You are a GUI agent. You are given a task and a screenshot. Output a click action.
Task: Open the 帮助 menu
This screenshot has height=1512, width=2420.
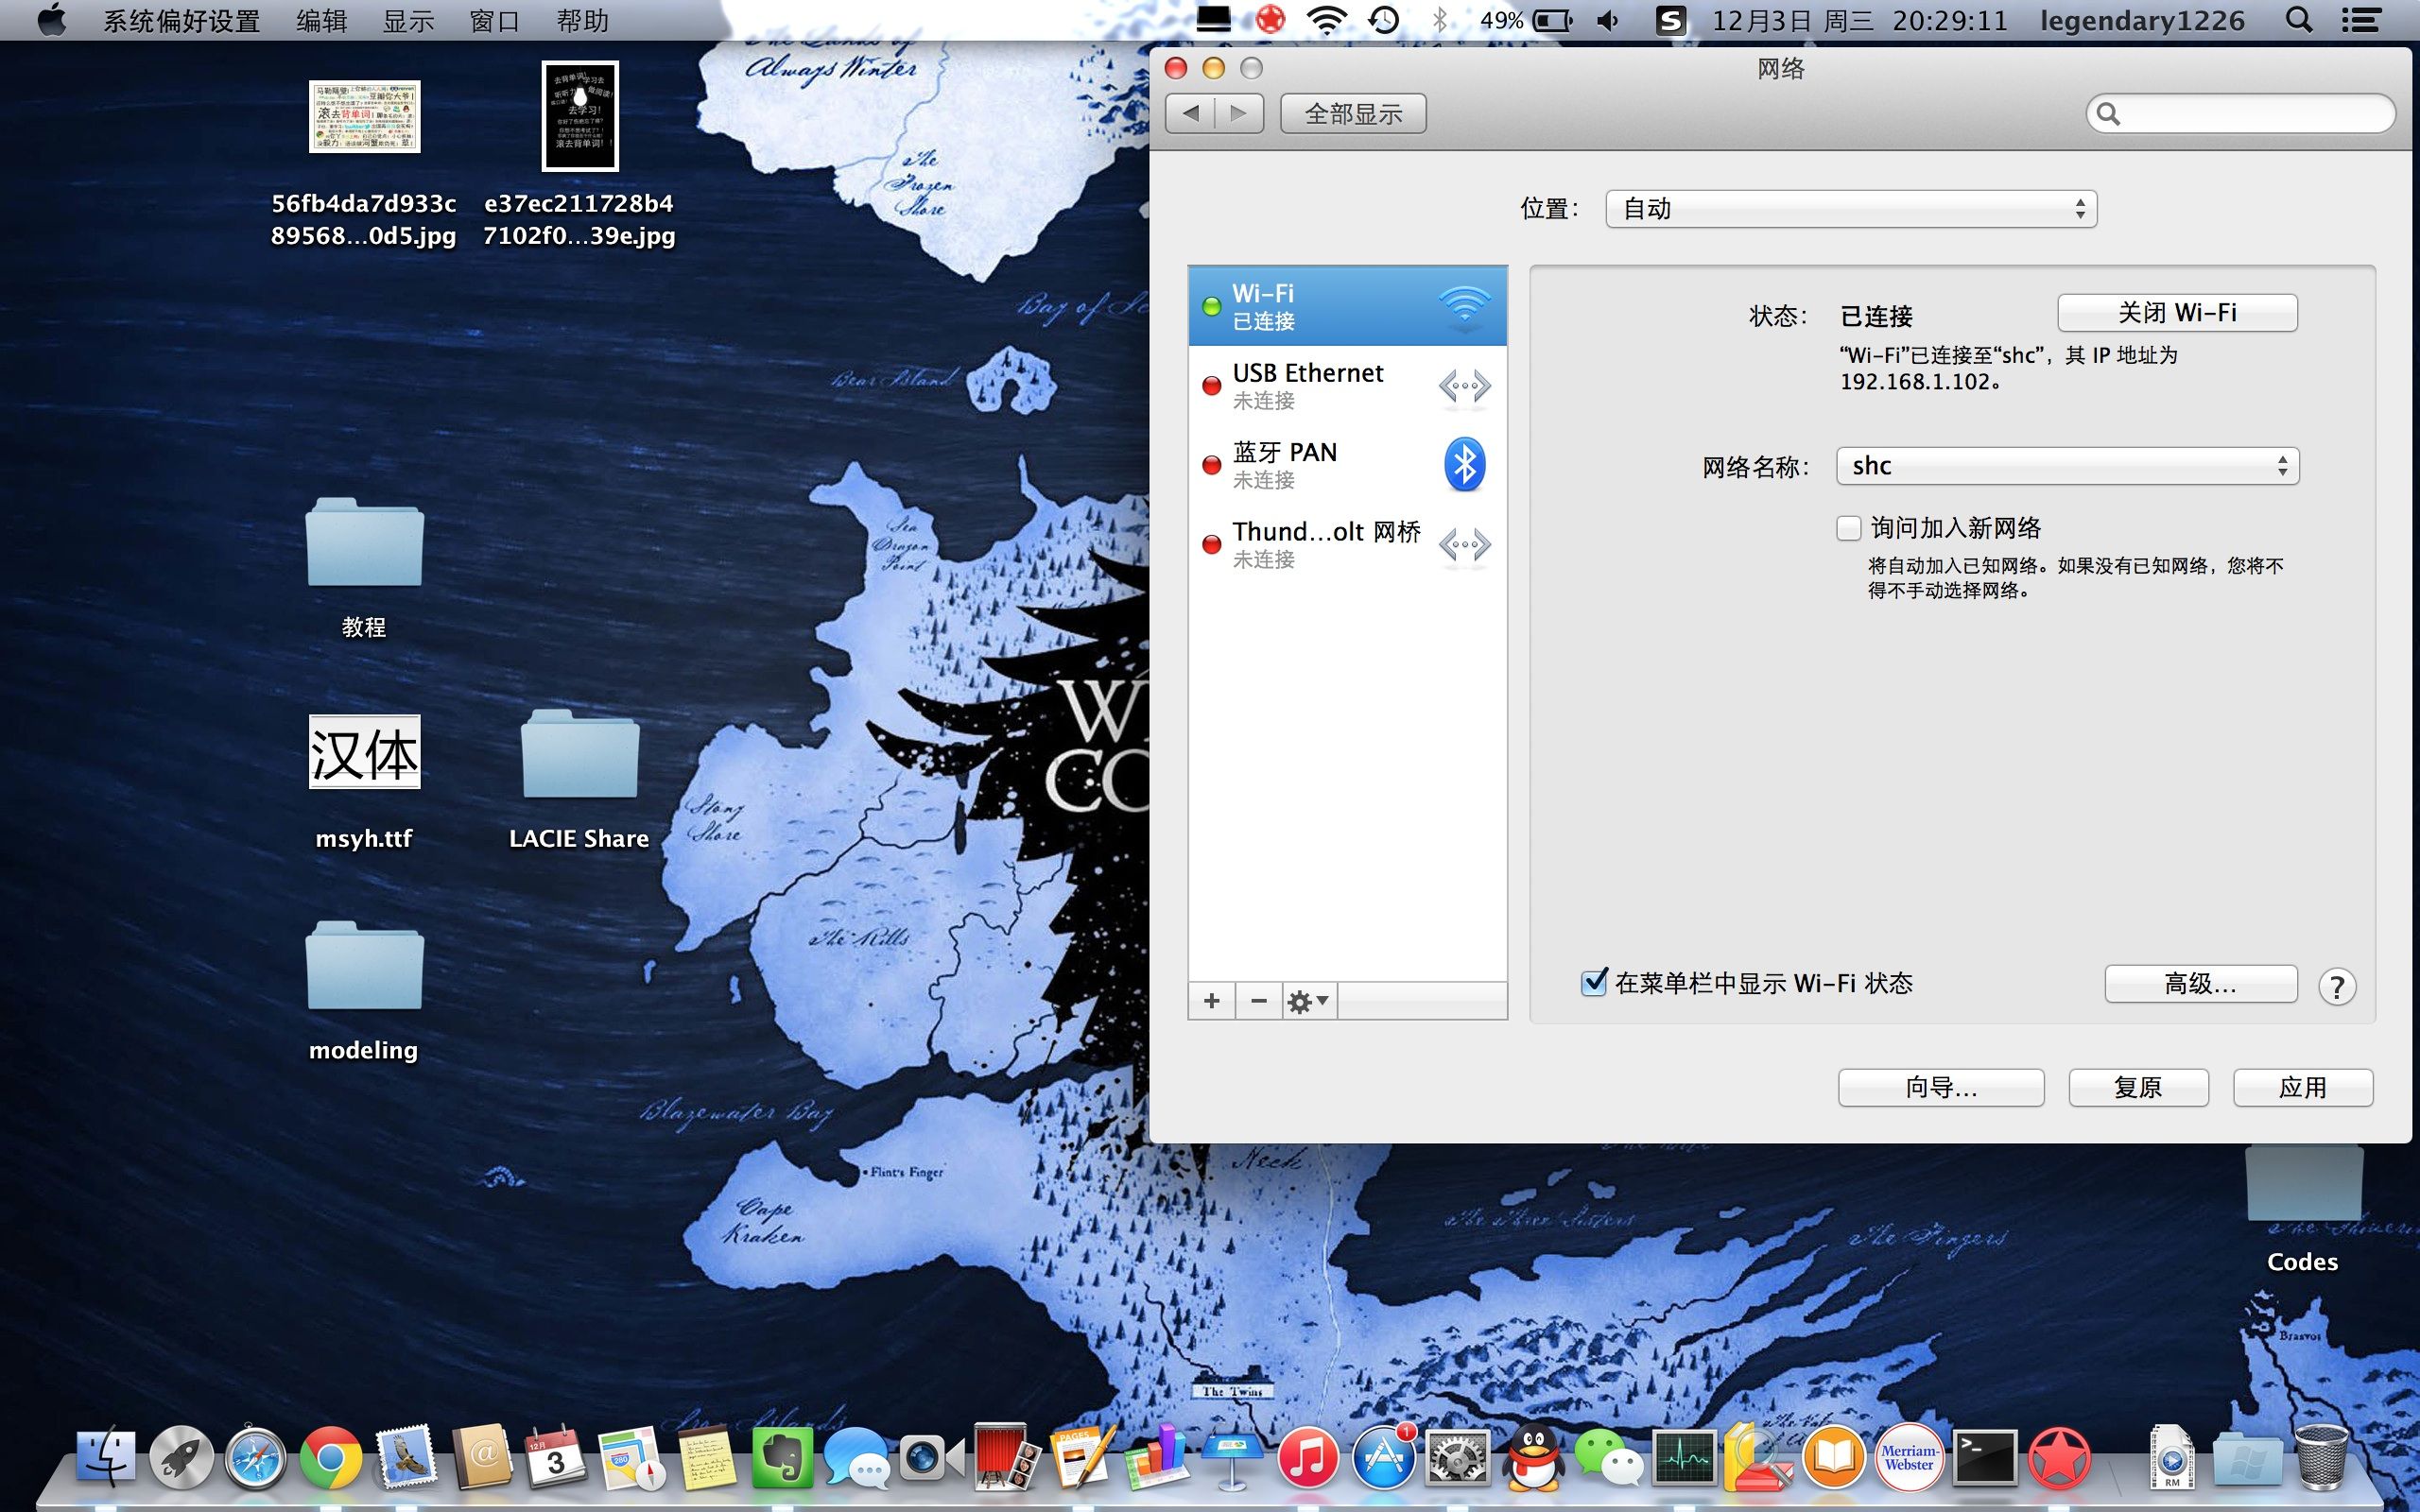(x=582, y=20)
